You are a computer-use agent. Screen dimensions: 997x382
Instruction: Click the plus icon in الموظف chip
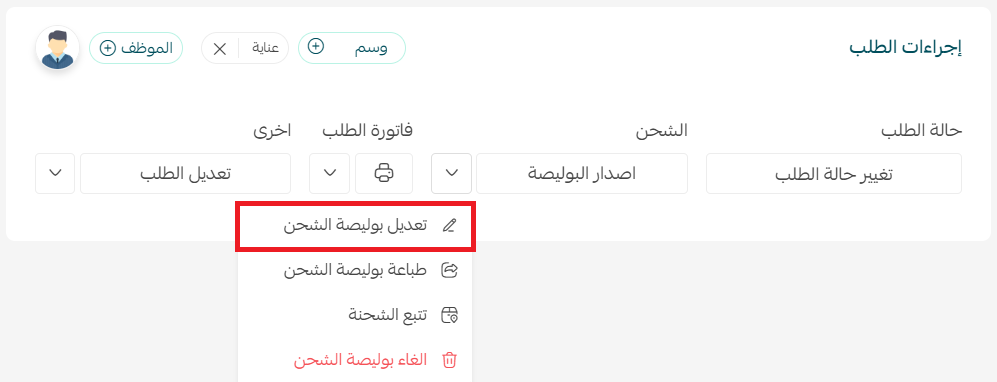tap(108, 48)
